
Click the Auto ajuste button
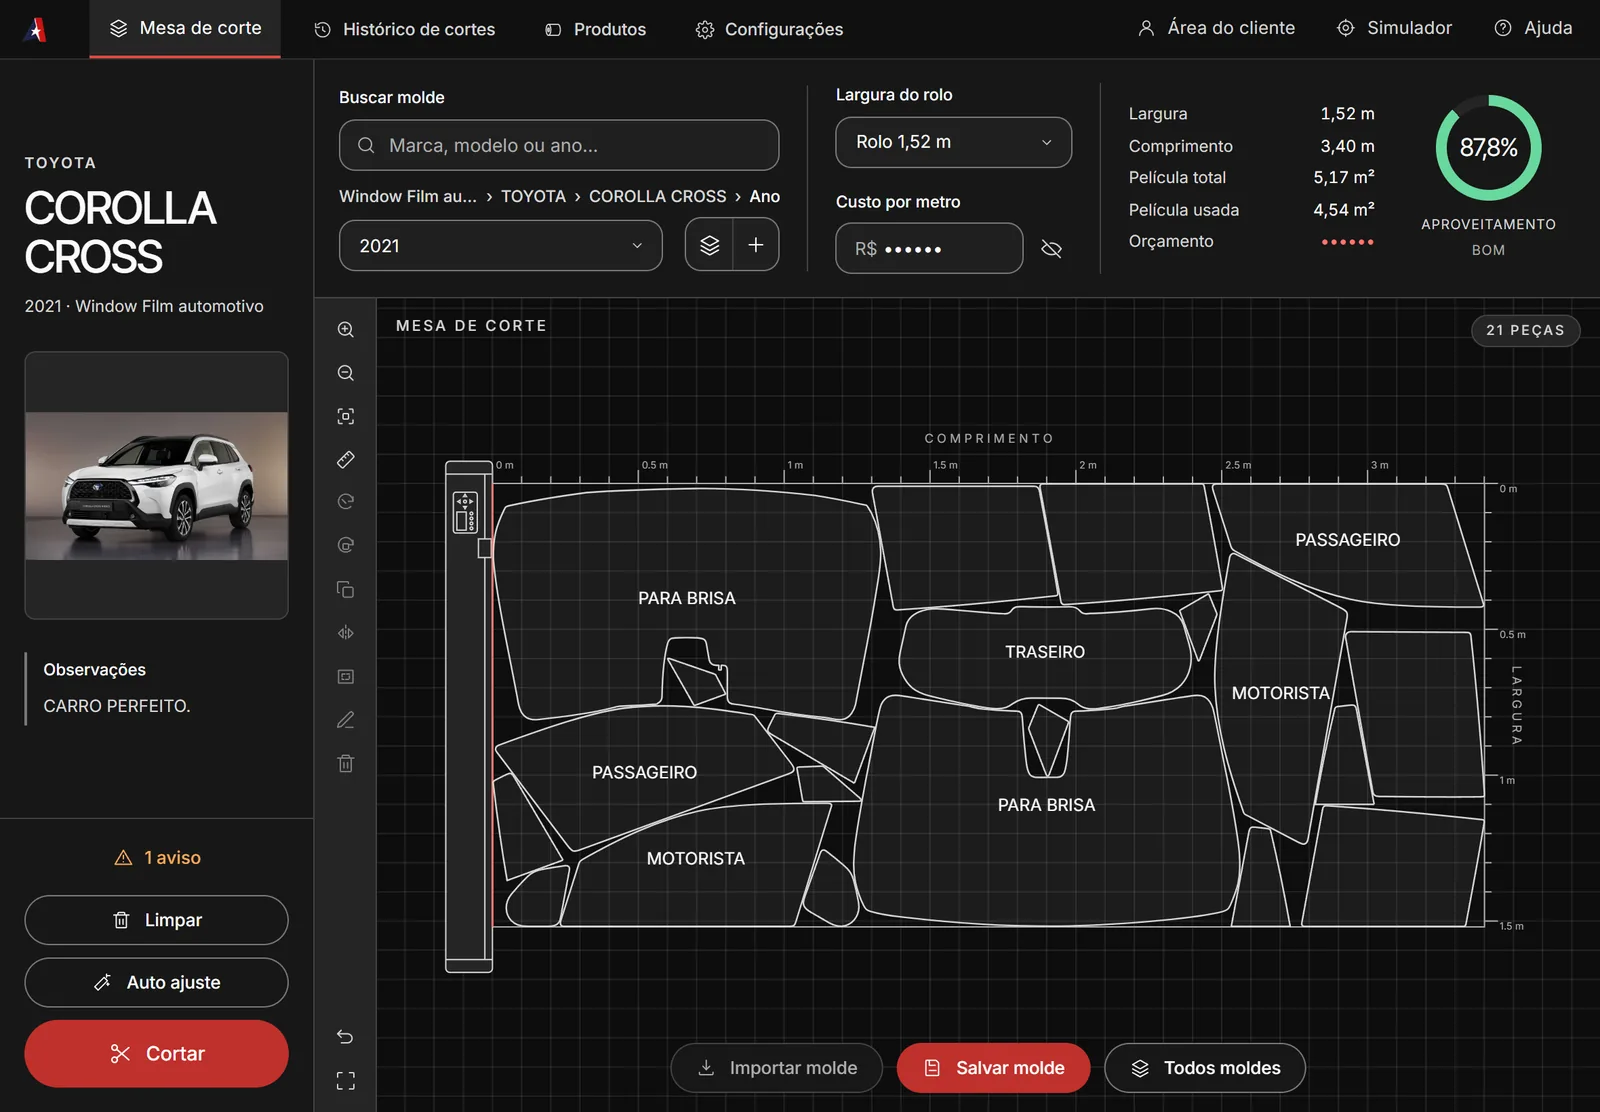click(157, 983)
